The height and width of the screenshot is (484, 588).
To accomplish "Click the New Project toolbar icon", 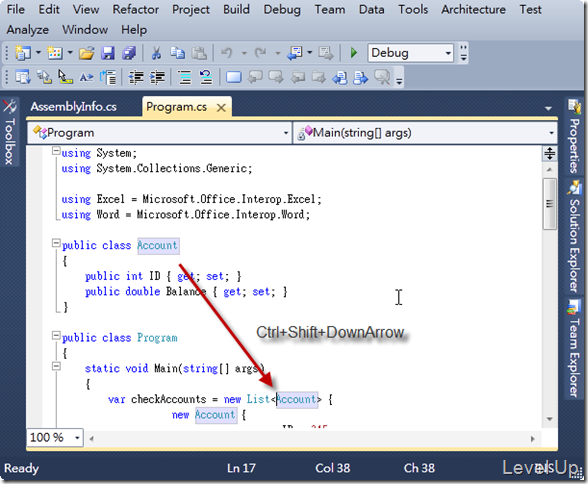I will [22, 53].
